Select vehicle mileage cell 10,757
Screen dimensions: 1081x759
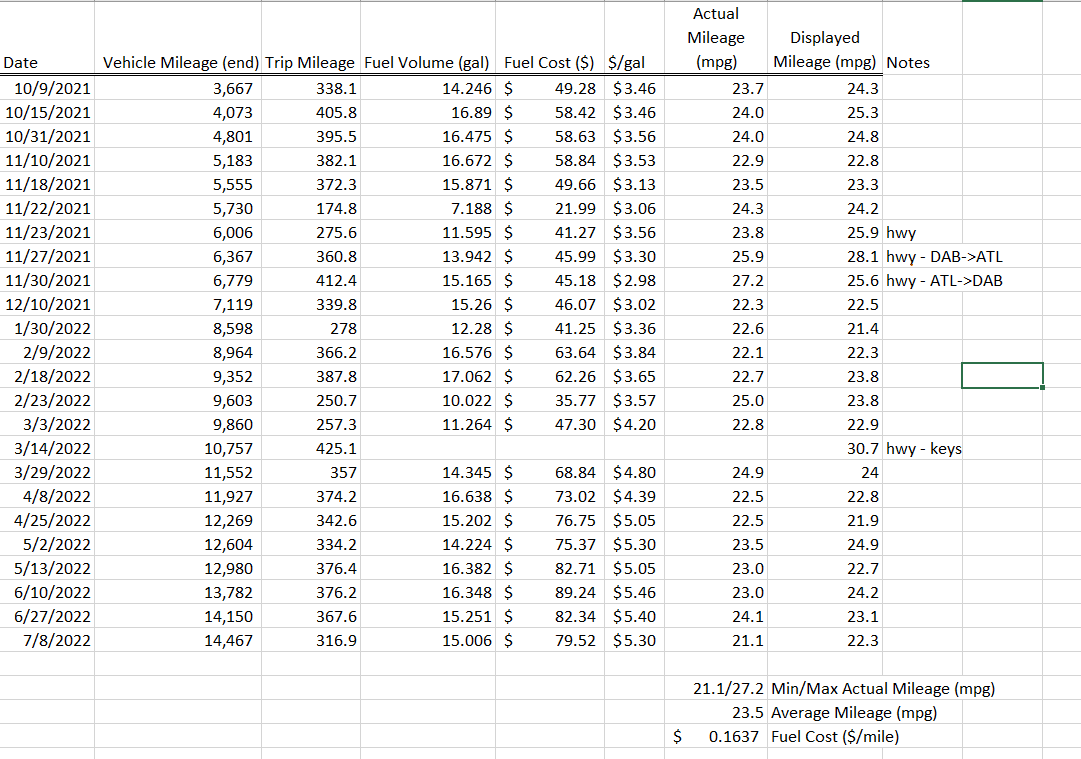tap(178, 448)
